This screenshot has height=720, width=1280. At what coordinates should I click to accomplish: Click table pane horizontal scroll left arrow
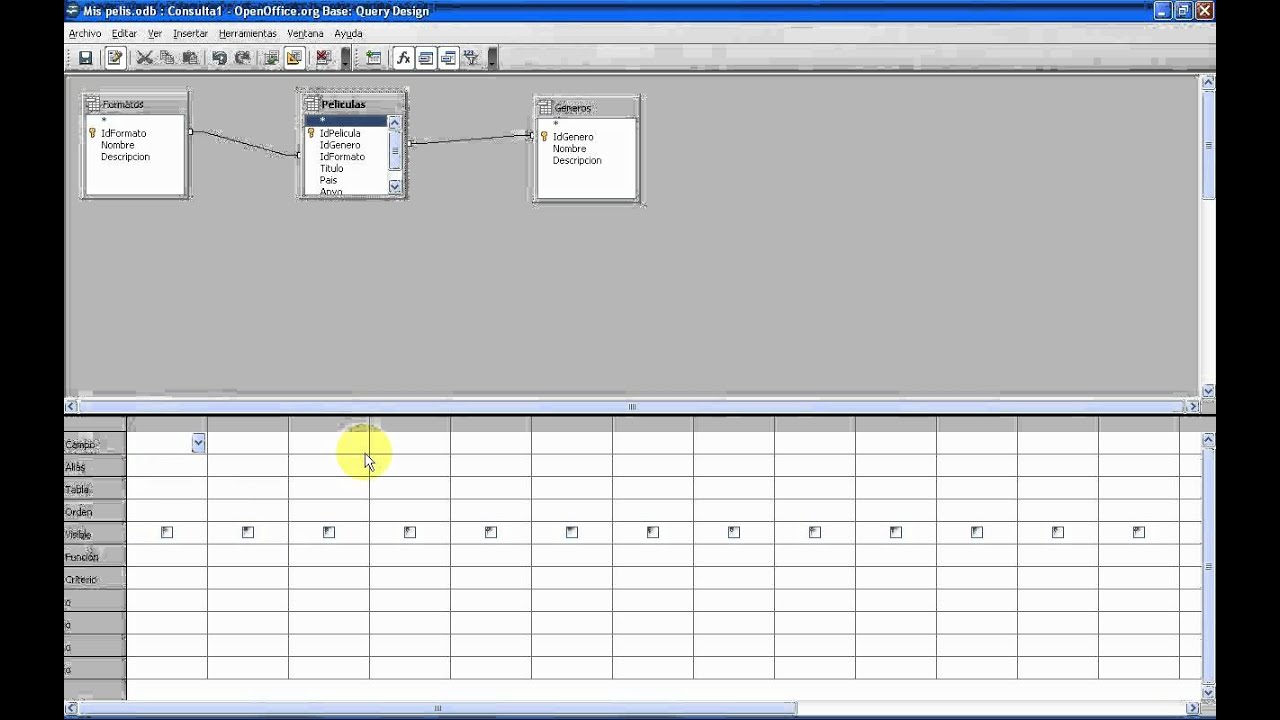(x=71, y=407)
